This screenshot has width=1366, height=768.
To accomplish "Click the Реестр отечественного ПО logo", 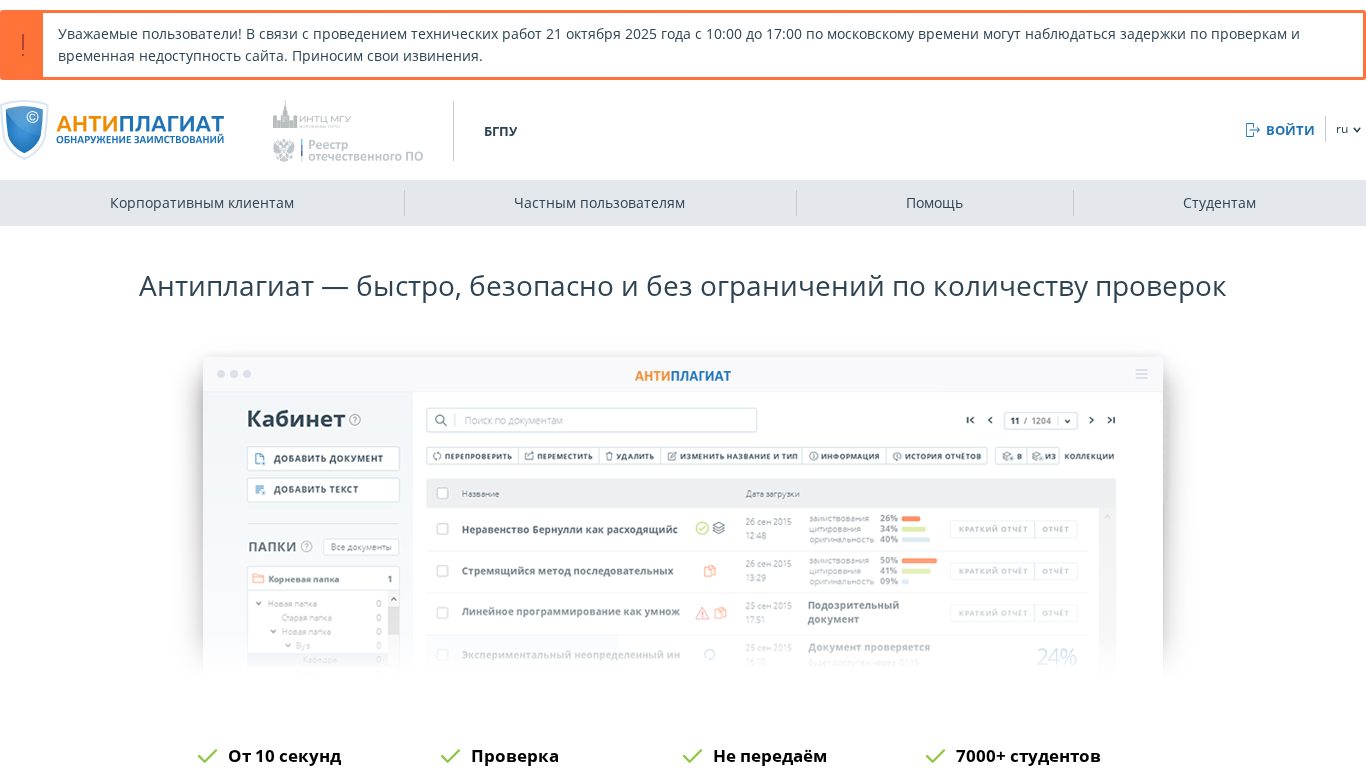I will point(348,150).
